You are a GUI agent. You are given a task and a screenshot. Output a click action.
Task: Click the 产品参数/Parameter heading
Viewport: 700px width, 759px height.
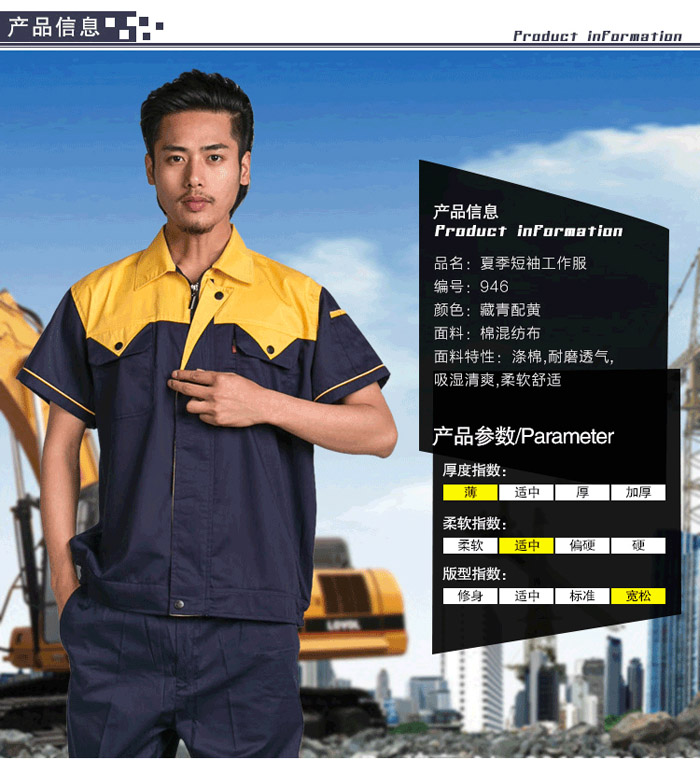(x=523, y=436)
